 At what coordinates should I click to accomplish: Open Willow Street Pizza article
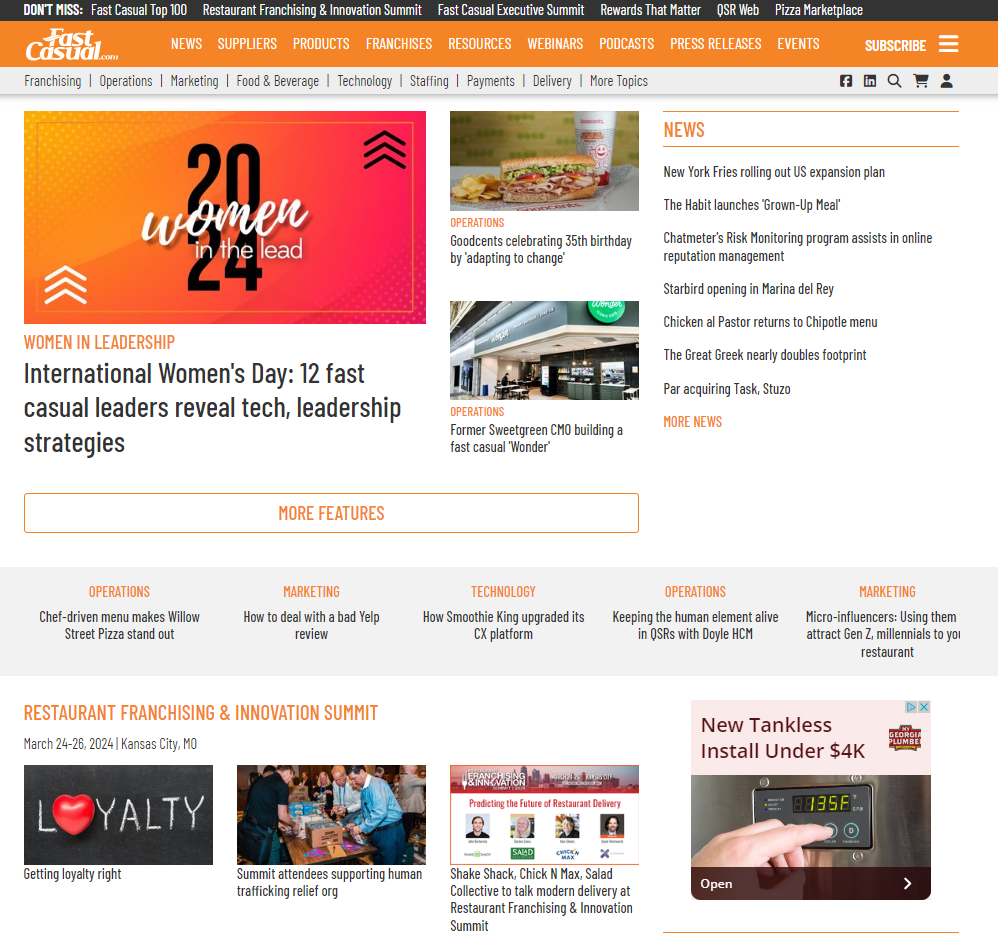tap(119, 626)
